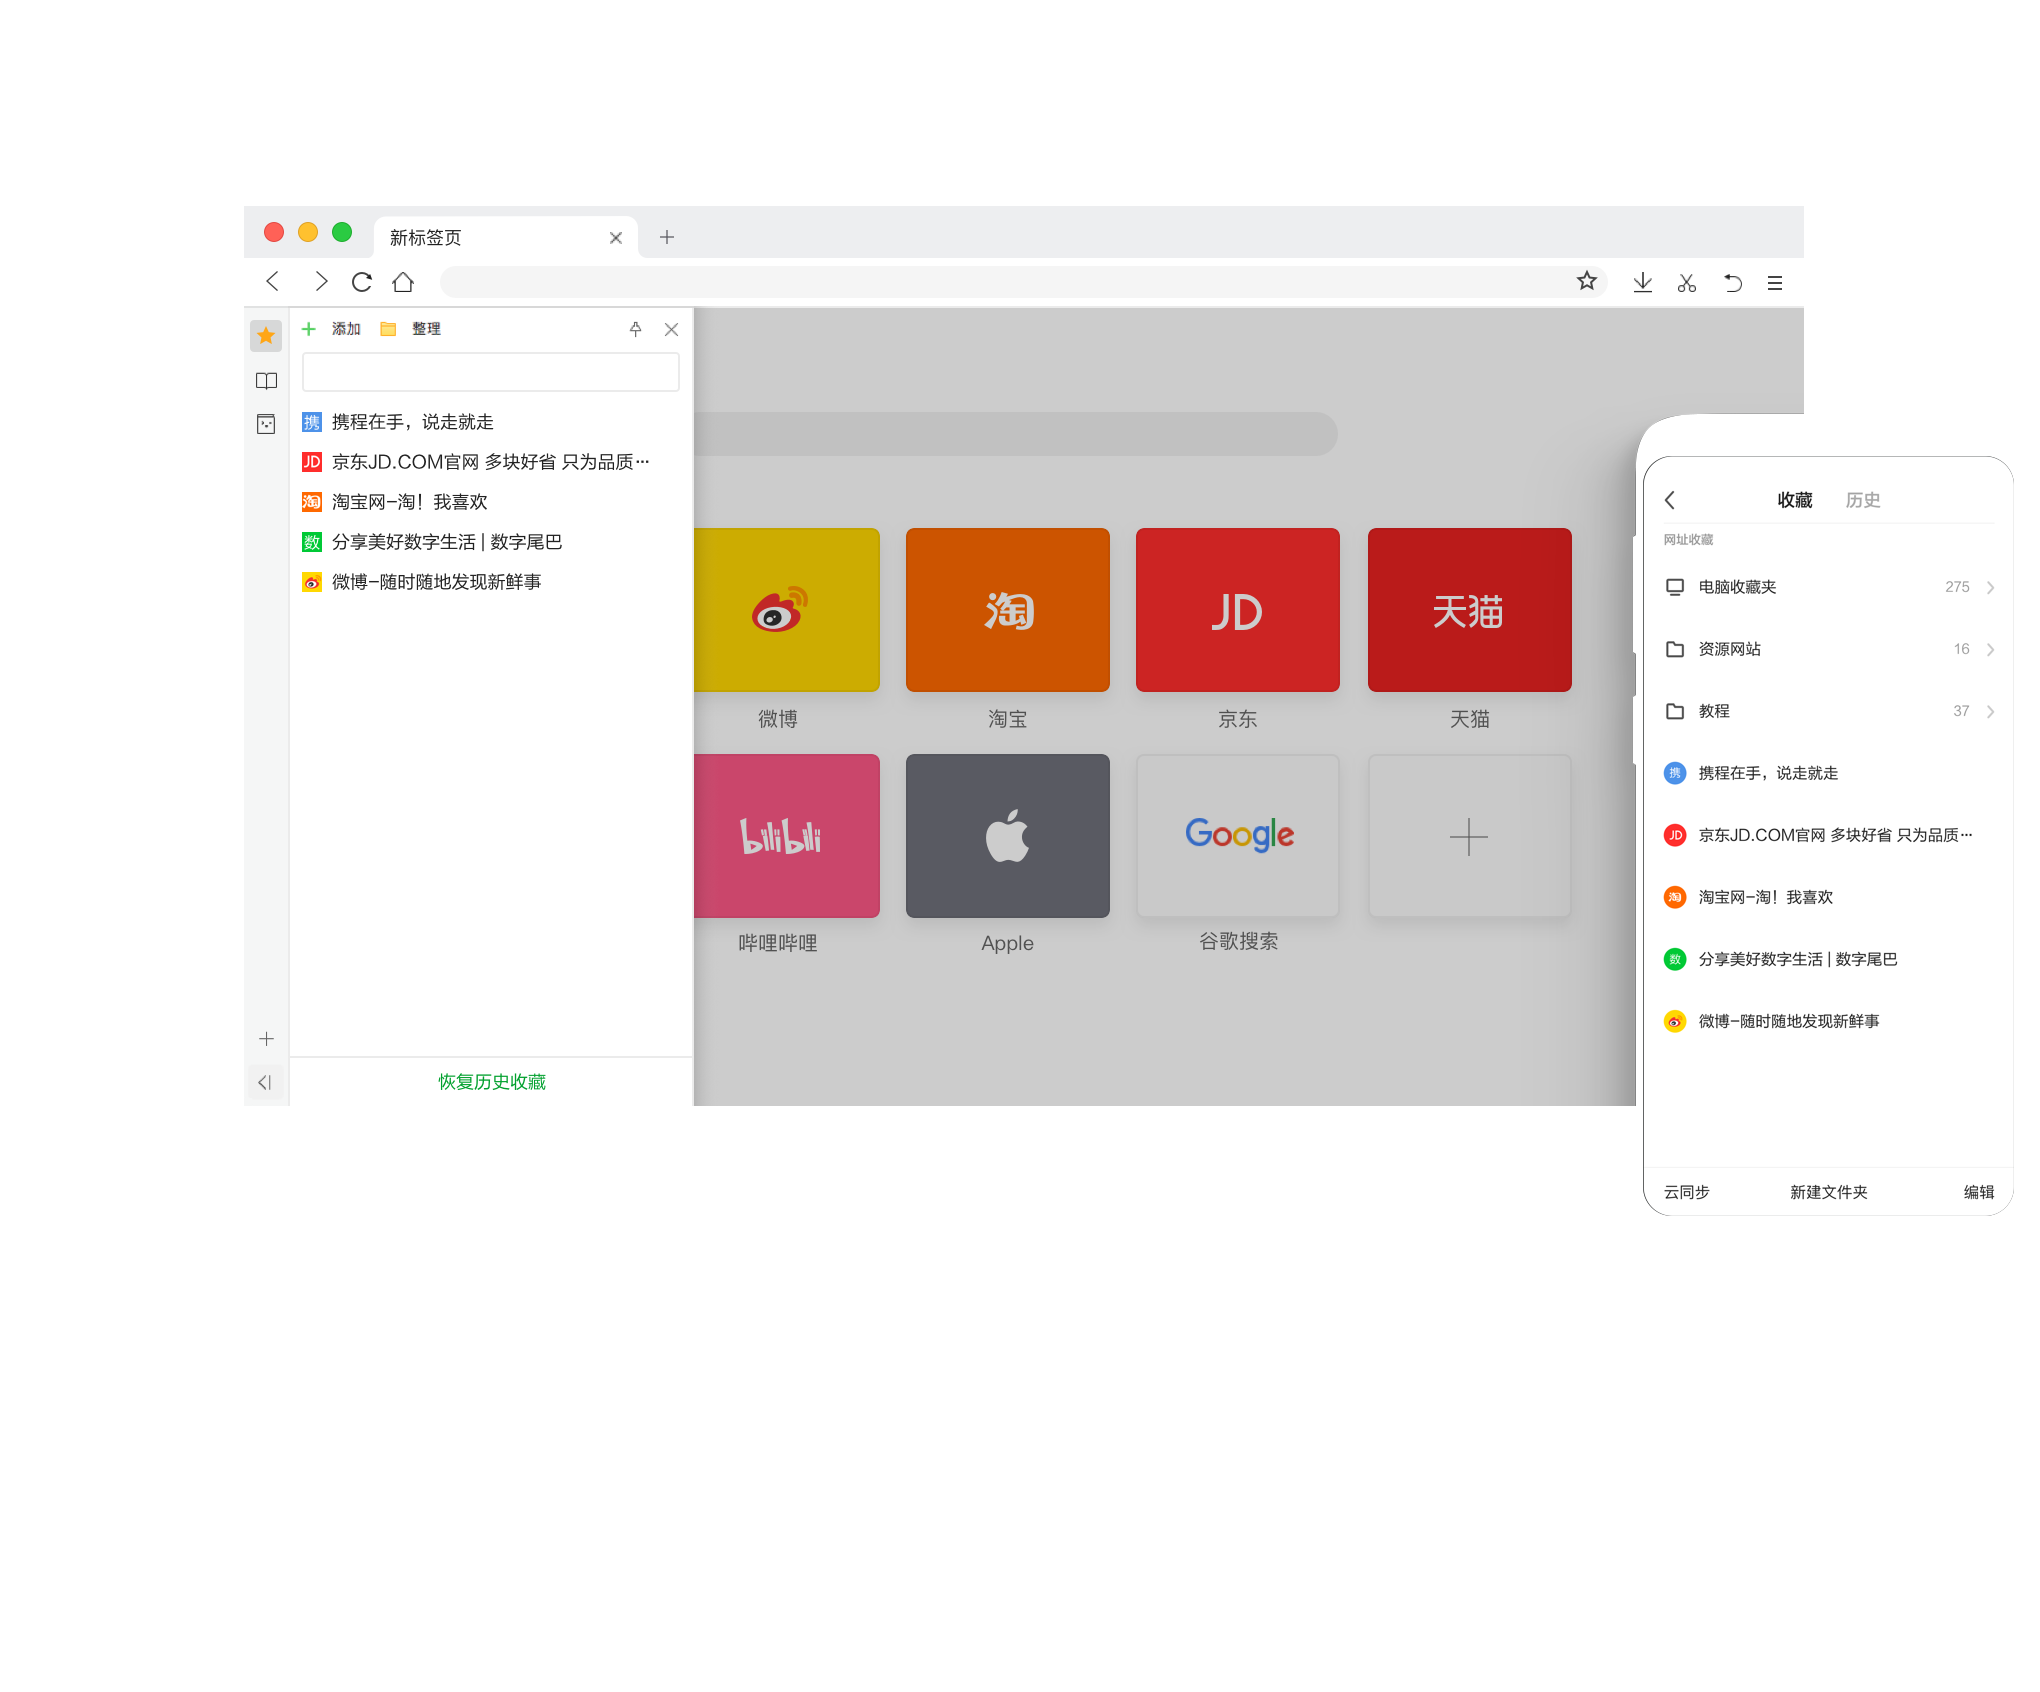Click 新建文件夹 on phone screen

[x=1828, y=1192]
